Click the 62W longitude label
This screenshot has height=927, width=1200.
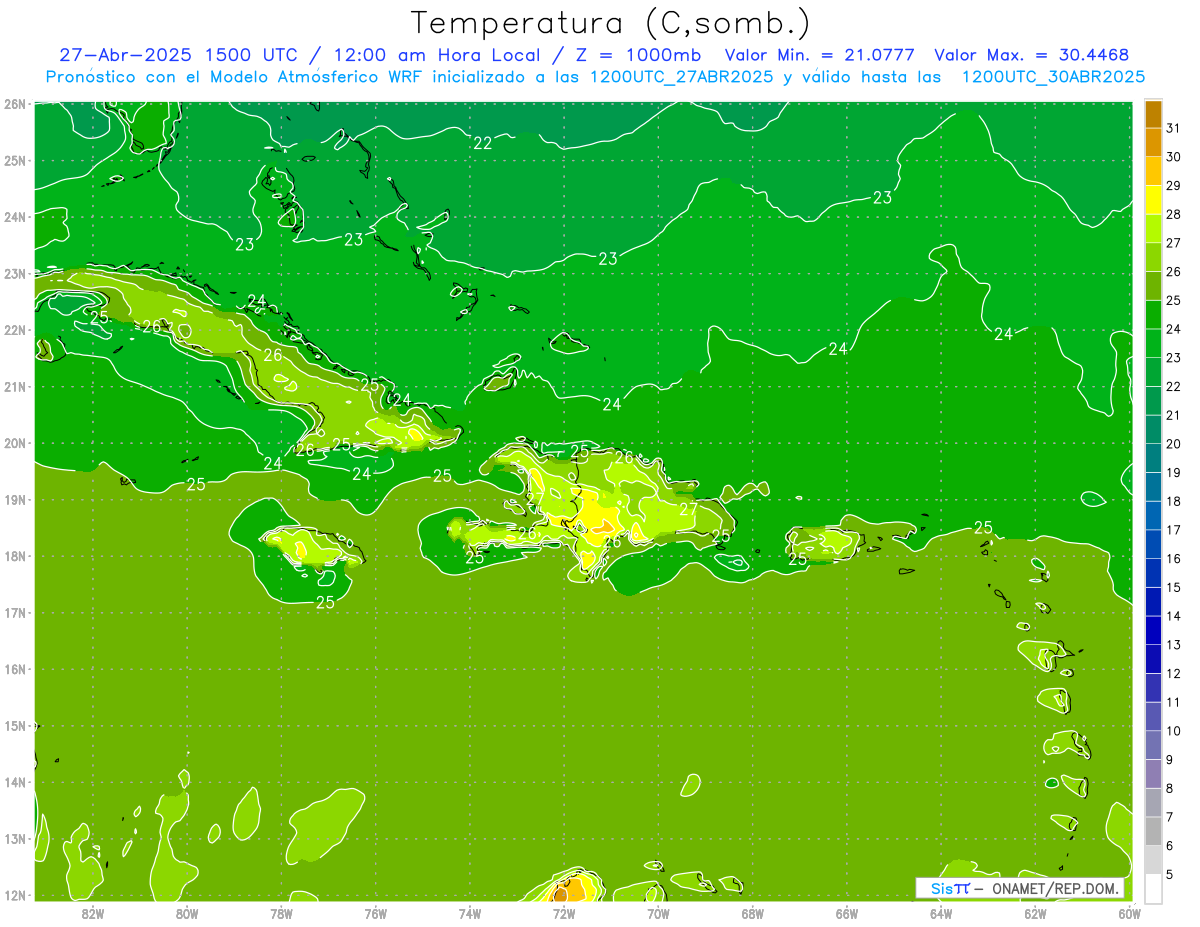coord(1035,913)
